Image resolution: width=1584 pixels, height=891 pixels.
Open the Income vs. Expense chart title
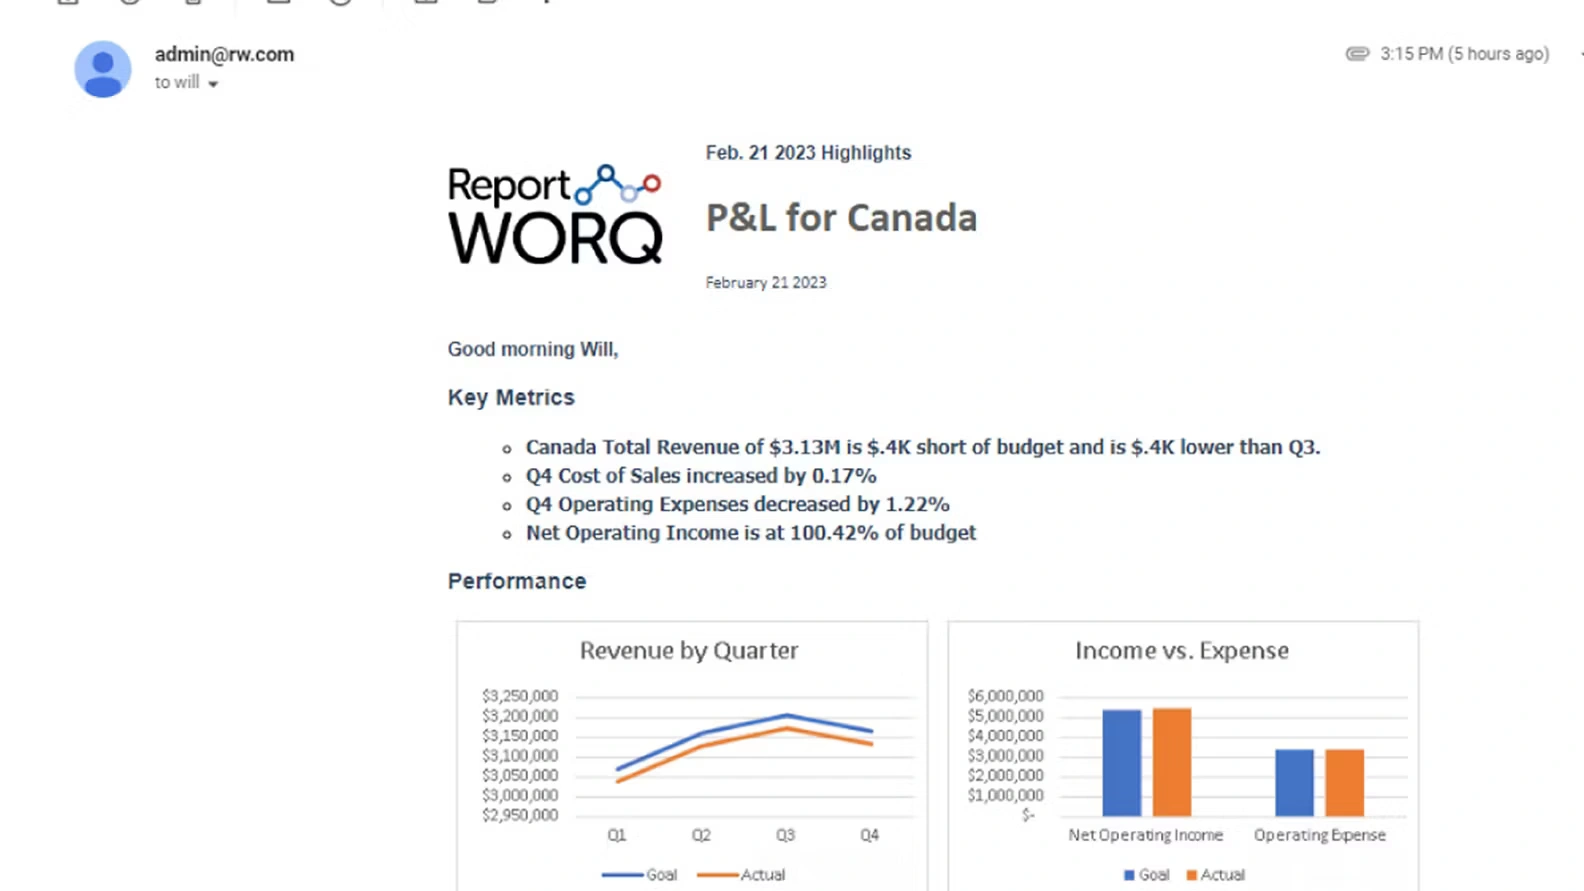coord(1181,651)
